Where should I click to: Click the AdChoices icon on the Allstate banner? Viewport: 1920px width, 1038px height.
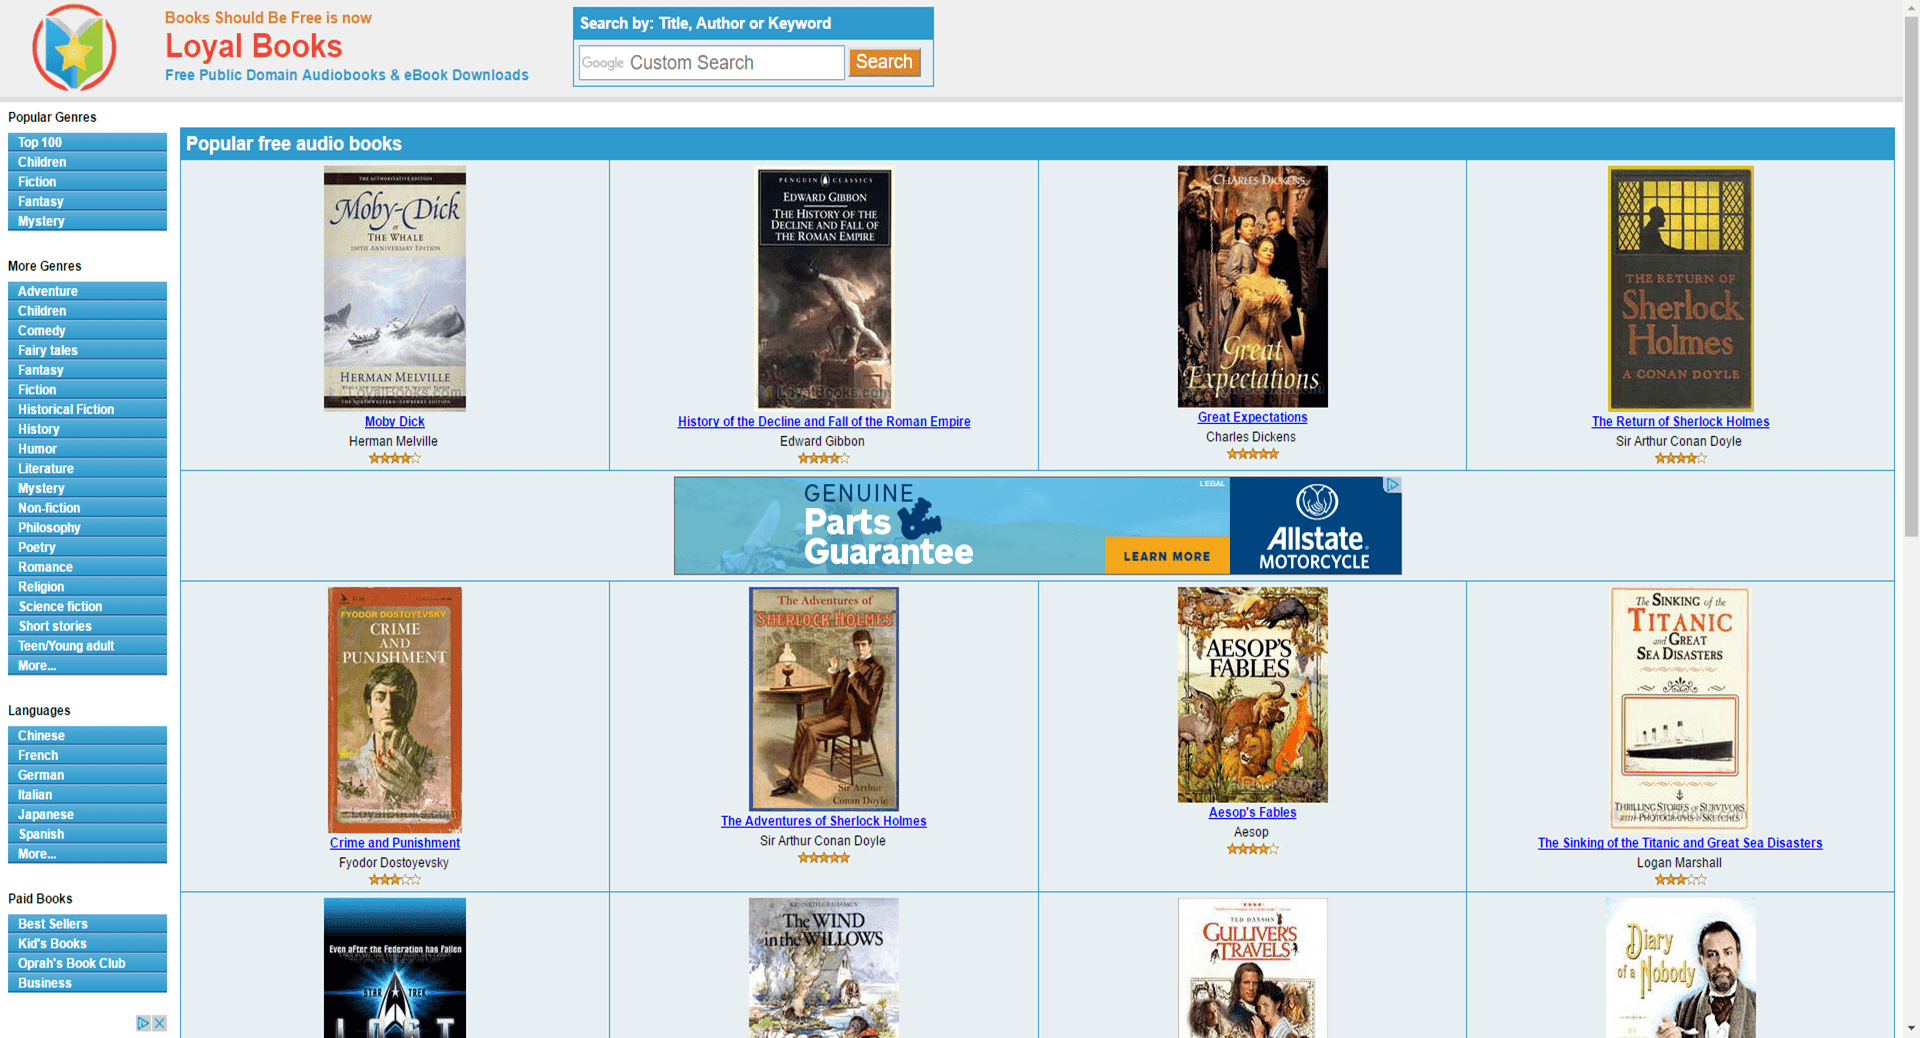coord(1392,484)
